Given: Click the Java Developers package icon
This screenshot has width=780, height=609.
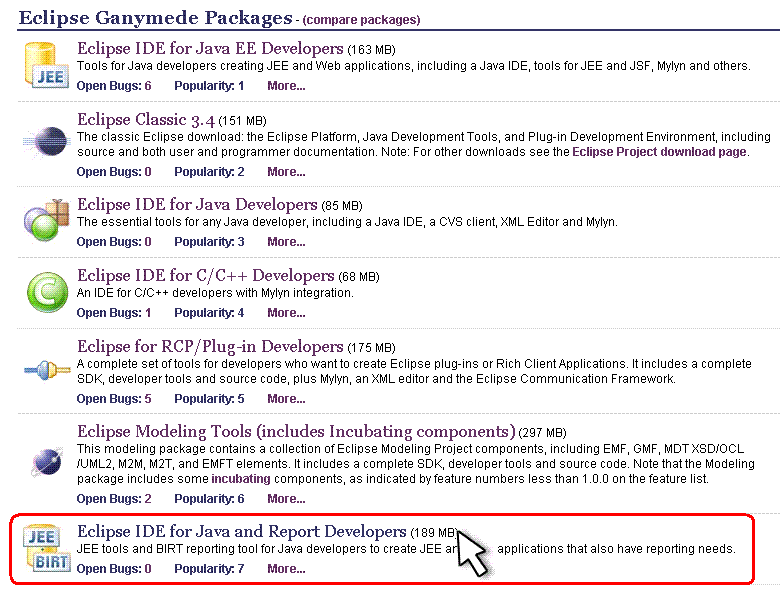Looking at the screenshot, I should click(x=46, y=220).
